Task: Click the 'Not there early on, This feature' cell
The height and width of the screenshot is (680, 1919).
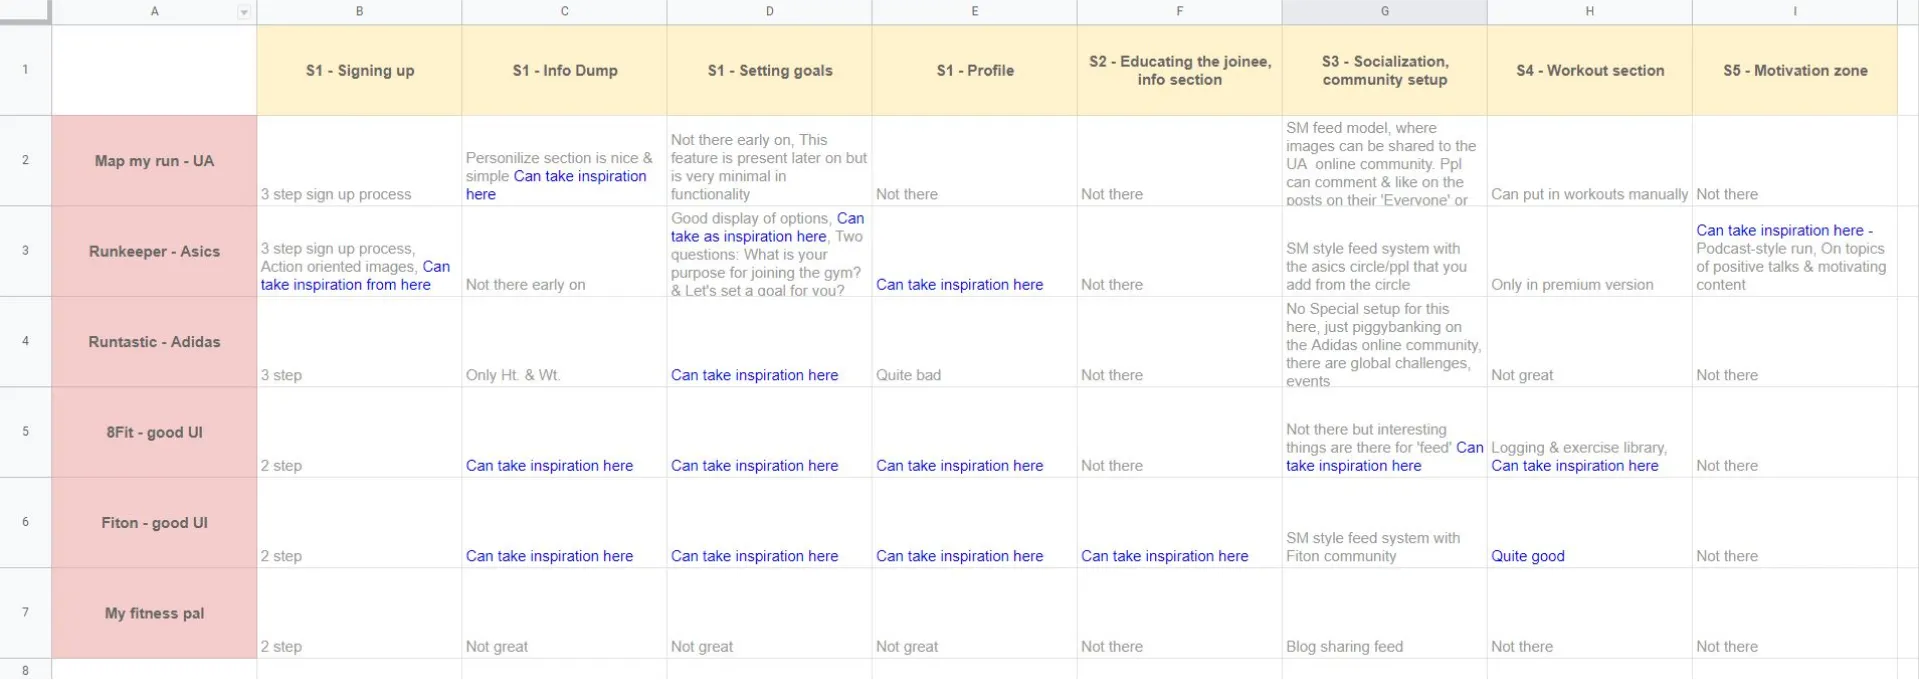Action: pos(769,161)
